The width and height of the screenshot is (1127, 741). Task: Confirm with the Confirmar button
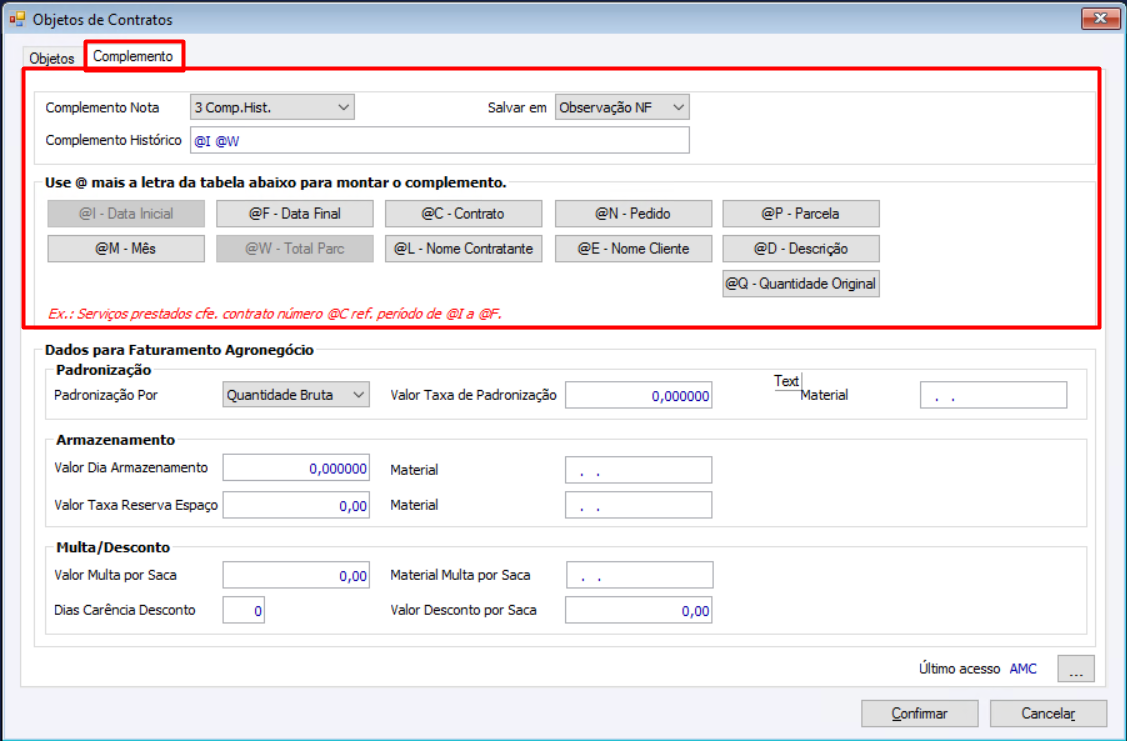coord(919,714)
